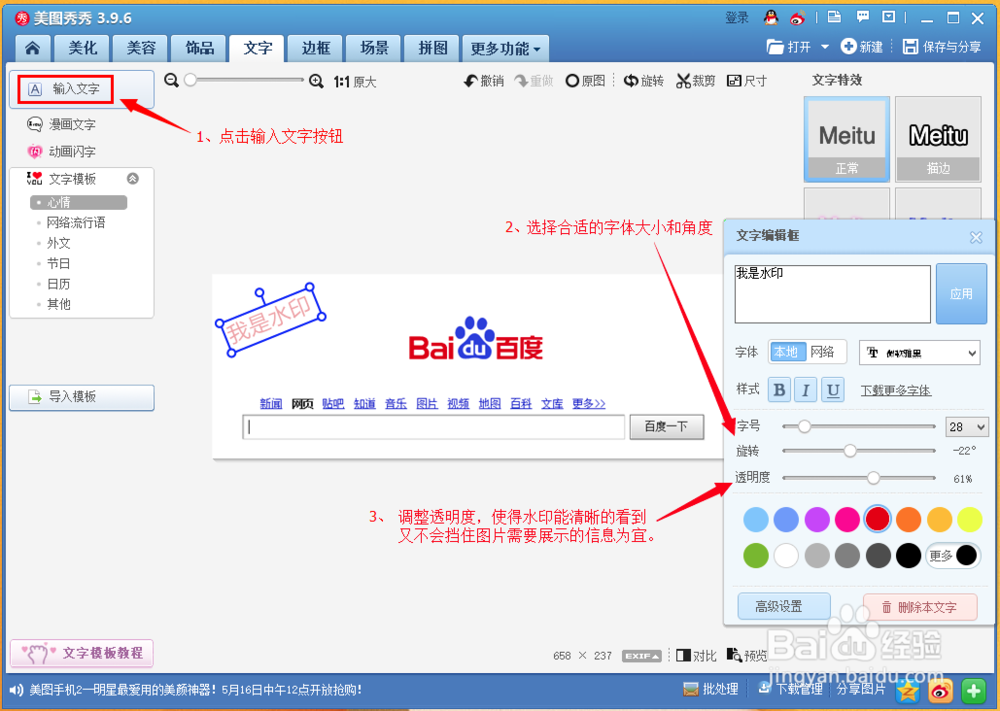Click the 1:1 原大 button

pyautogui.click(x=355, y=82)
